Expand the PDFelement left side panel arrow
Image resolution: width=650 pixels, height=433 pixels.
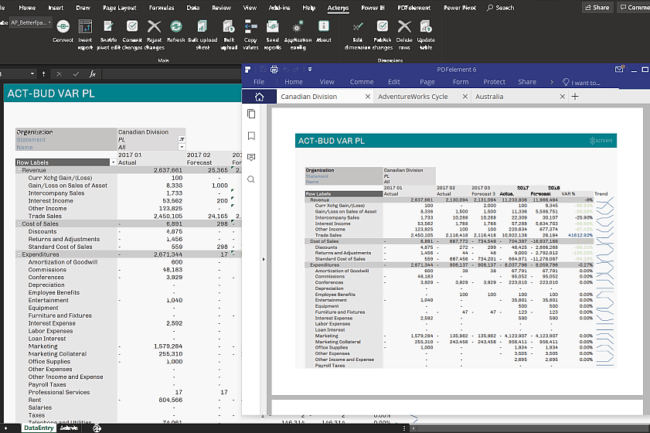coord(264,259)
